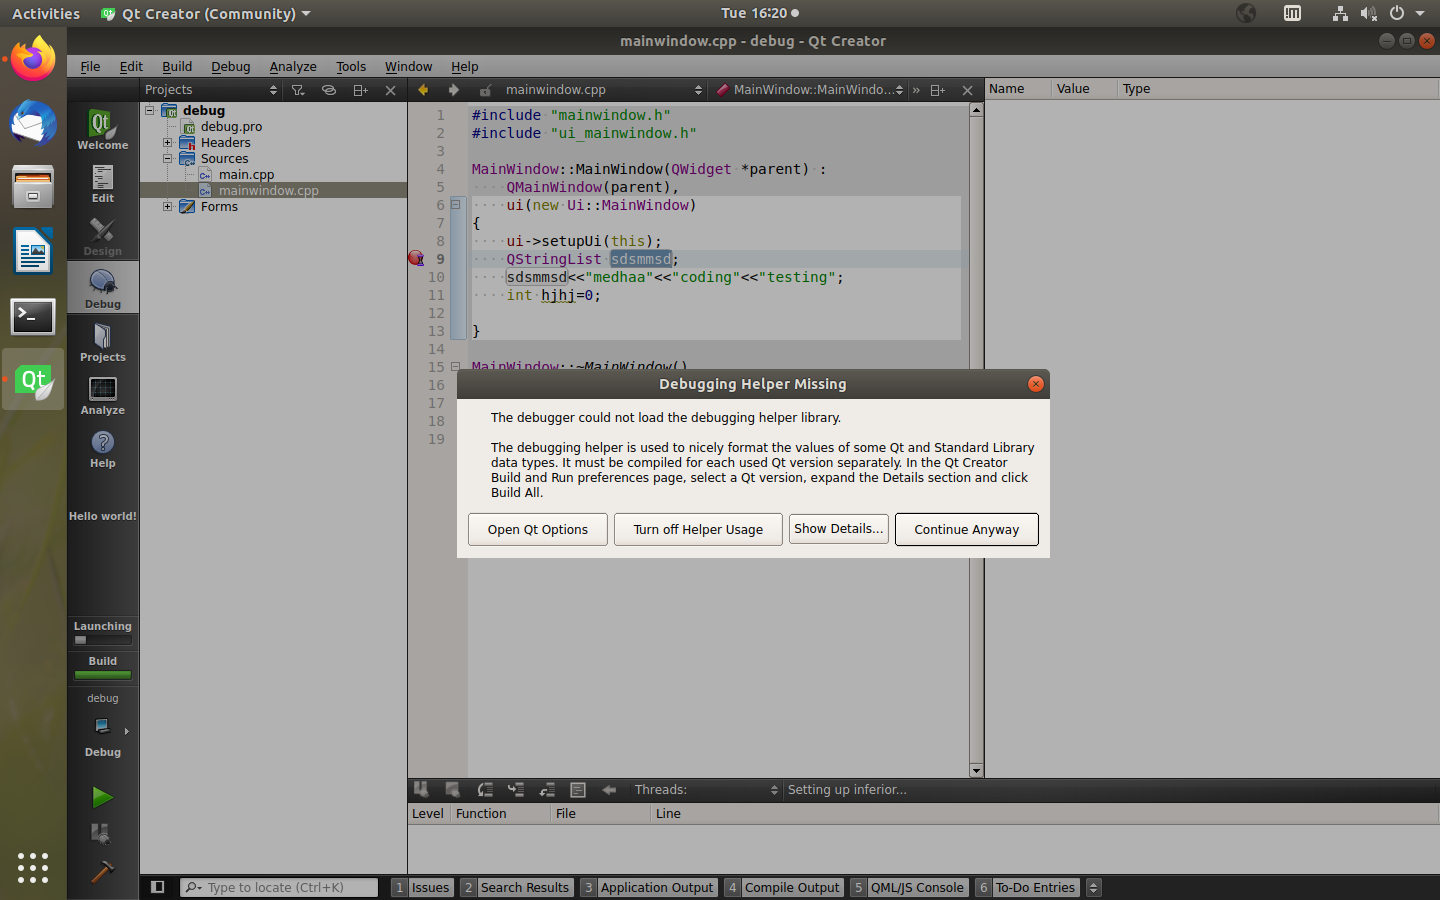Focus the Type to locate field
The image size is (1440, 900).
279,887
